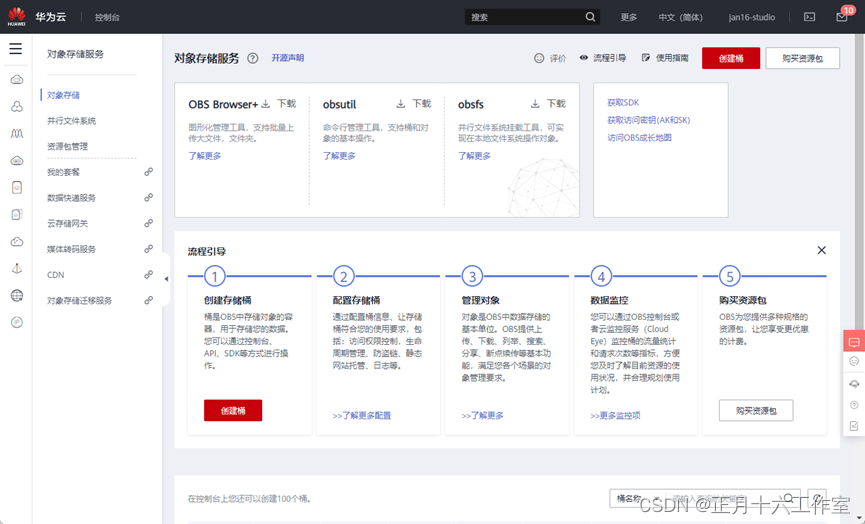Open the 桶名称 search filter dropdown
Screen dimensions: 865x524
637,499
